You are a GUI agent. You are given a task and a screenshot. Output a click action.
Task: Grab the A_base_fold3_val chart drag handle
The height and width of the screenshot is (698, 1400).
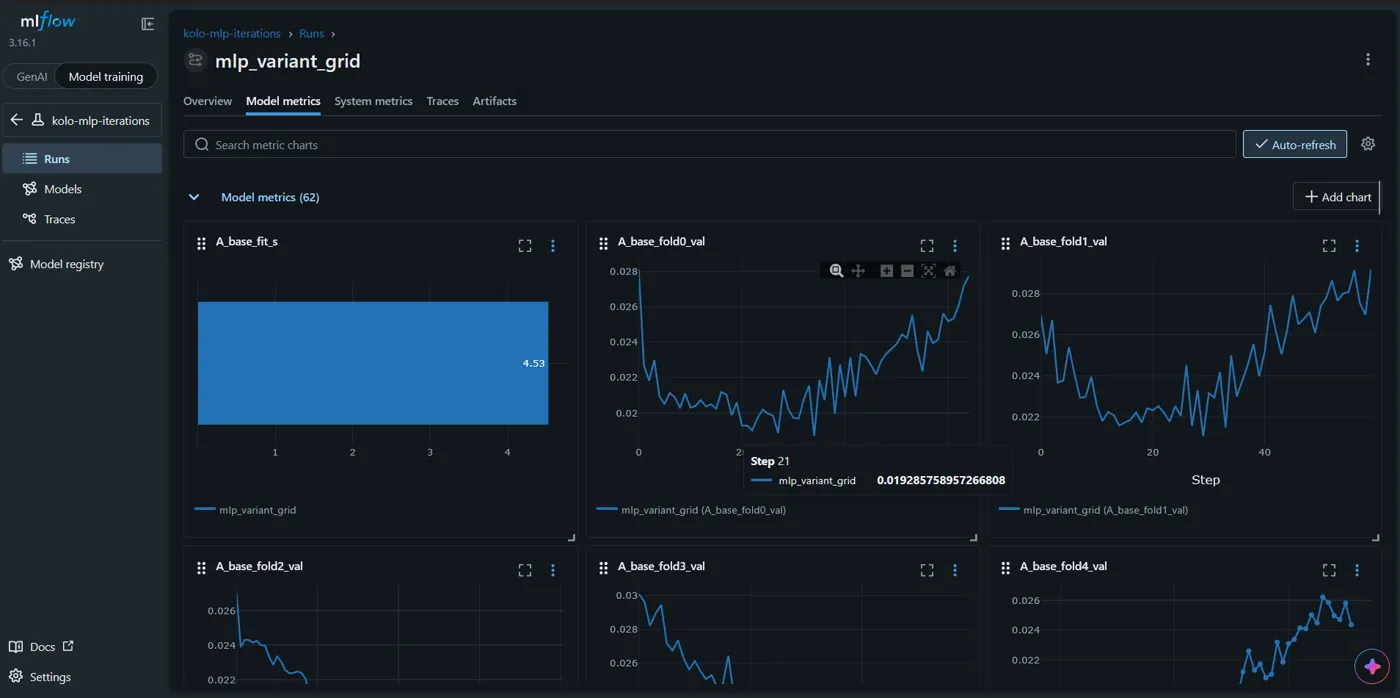[603, 567]
